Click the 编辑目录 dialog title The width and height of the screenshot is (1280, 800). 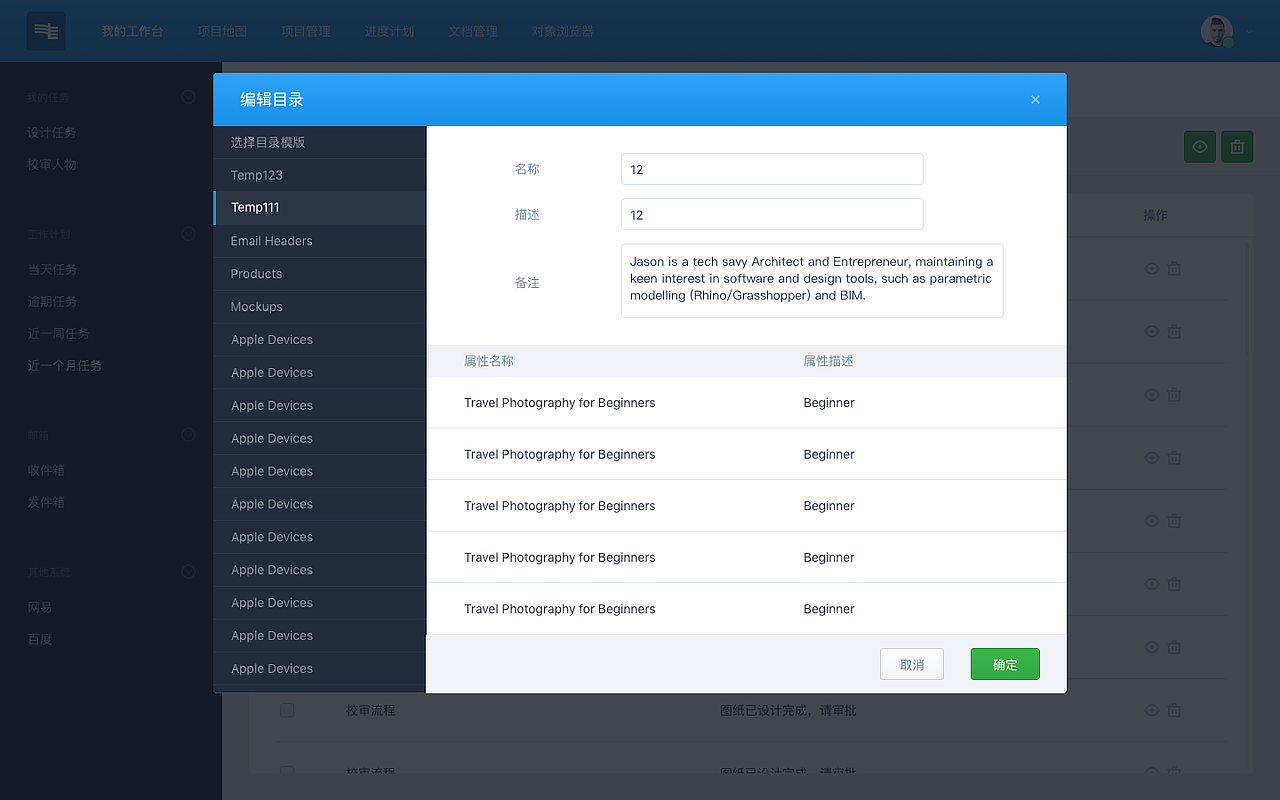point(272,100)
